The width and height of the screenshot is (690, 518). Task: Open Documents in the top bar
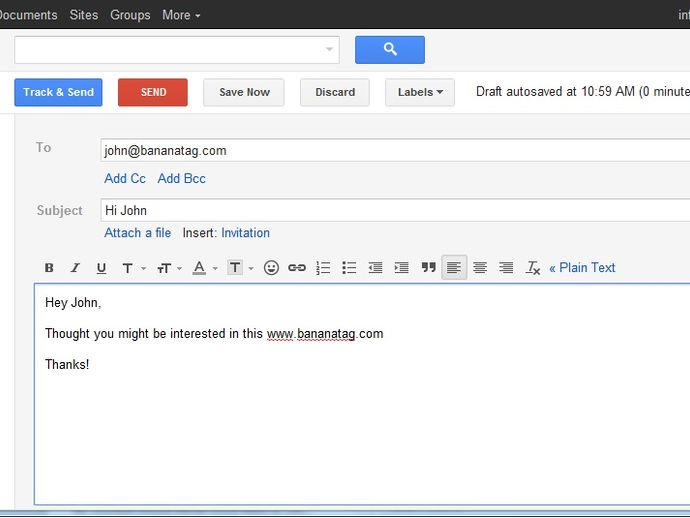point(28,15)
